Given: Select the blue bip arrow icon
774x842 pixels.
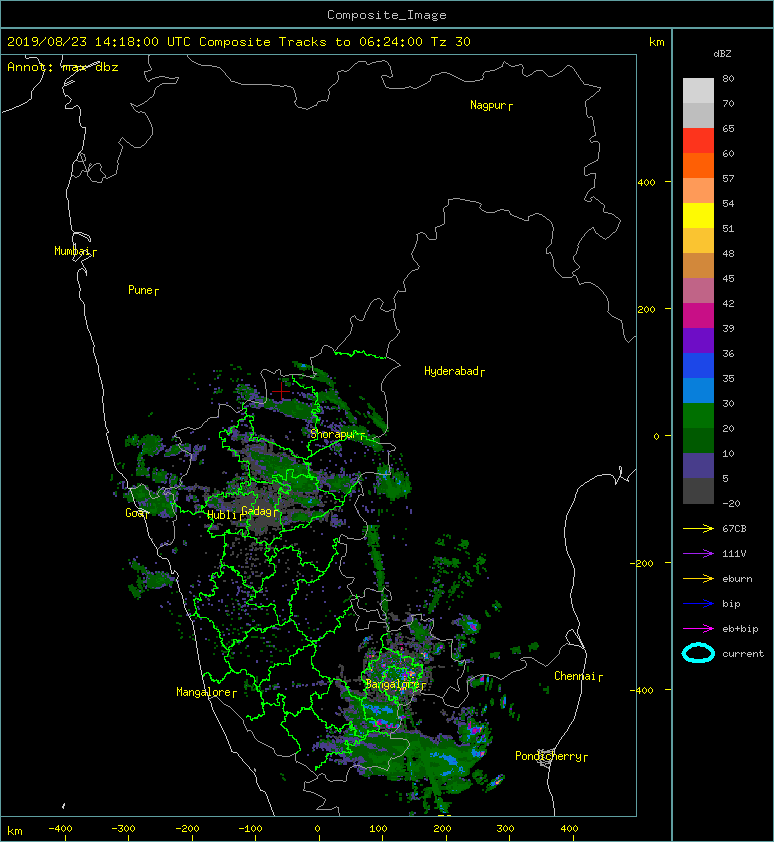Looking at the screenshot, I should click(x=698, y=604).
